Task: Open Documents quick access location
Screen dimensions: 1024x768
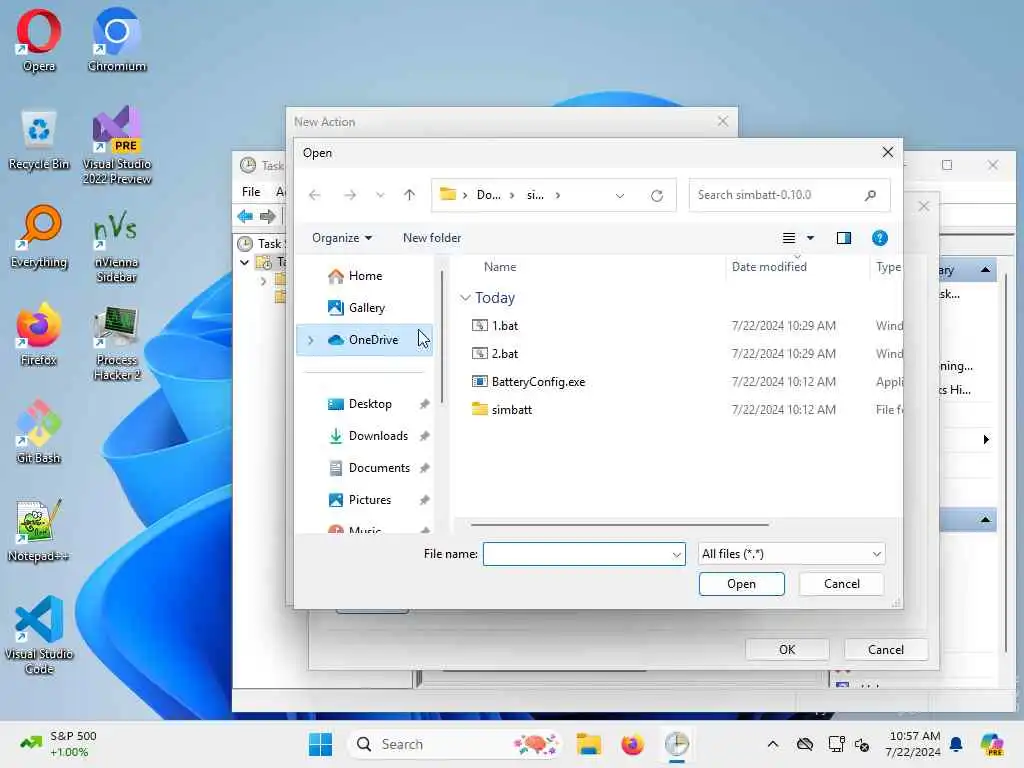Action: [364, 468]
